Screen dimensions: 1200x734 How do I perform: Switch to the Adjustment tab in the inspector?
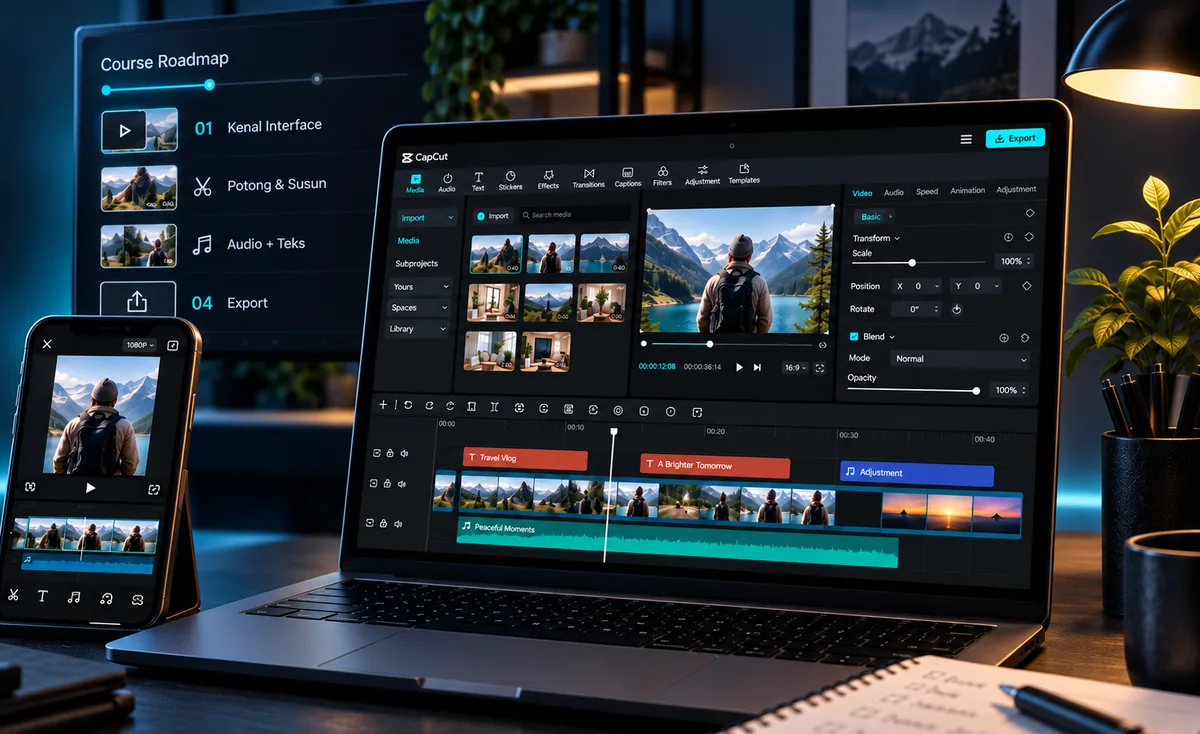coord(1016,189)
